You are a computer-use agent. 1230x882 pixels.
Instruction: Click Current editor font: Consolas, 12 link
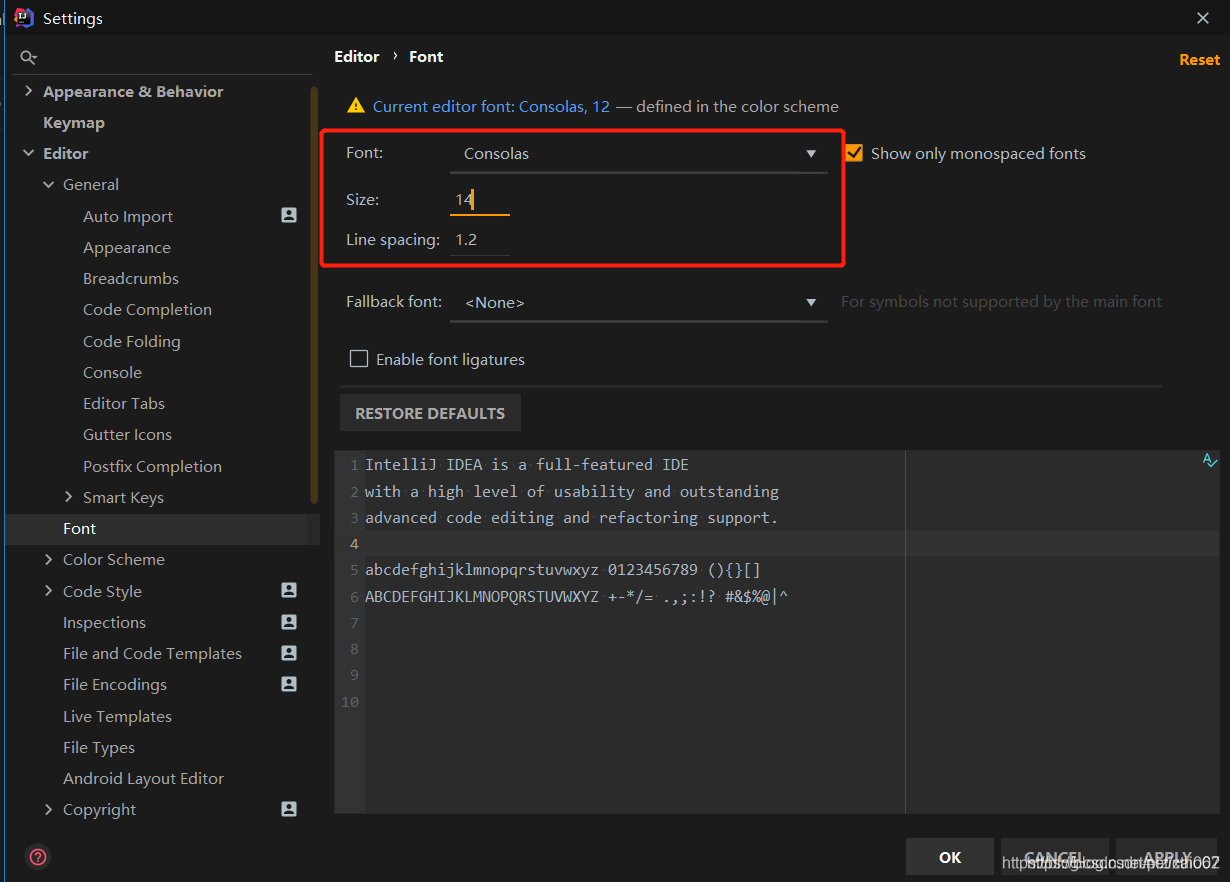[491, 106]
